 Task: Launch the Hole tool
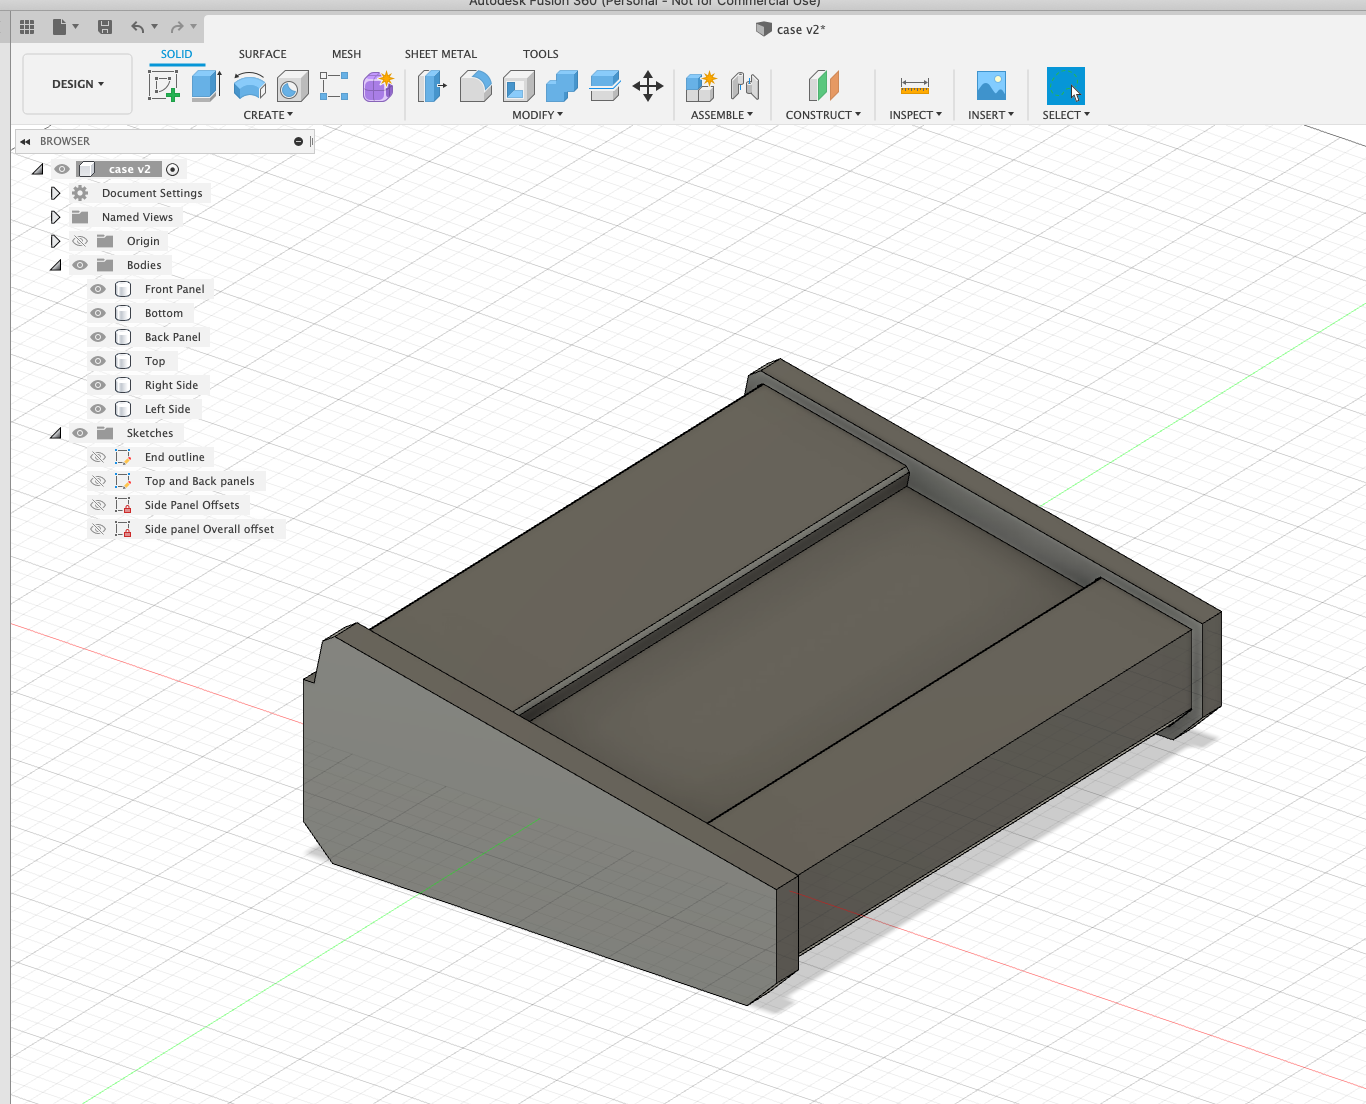(293, 86)
